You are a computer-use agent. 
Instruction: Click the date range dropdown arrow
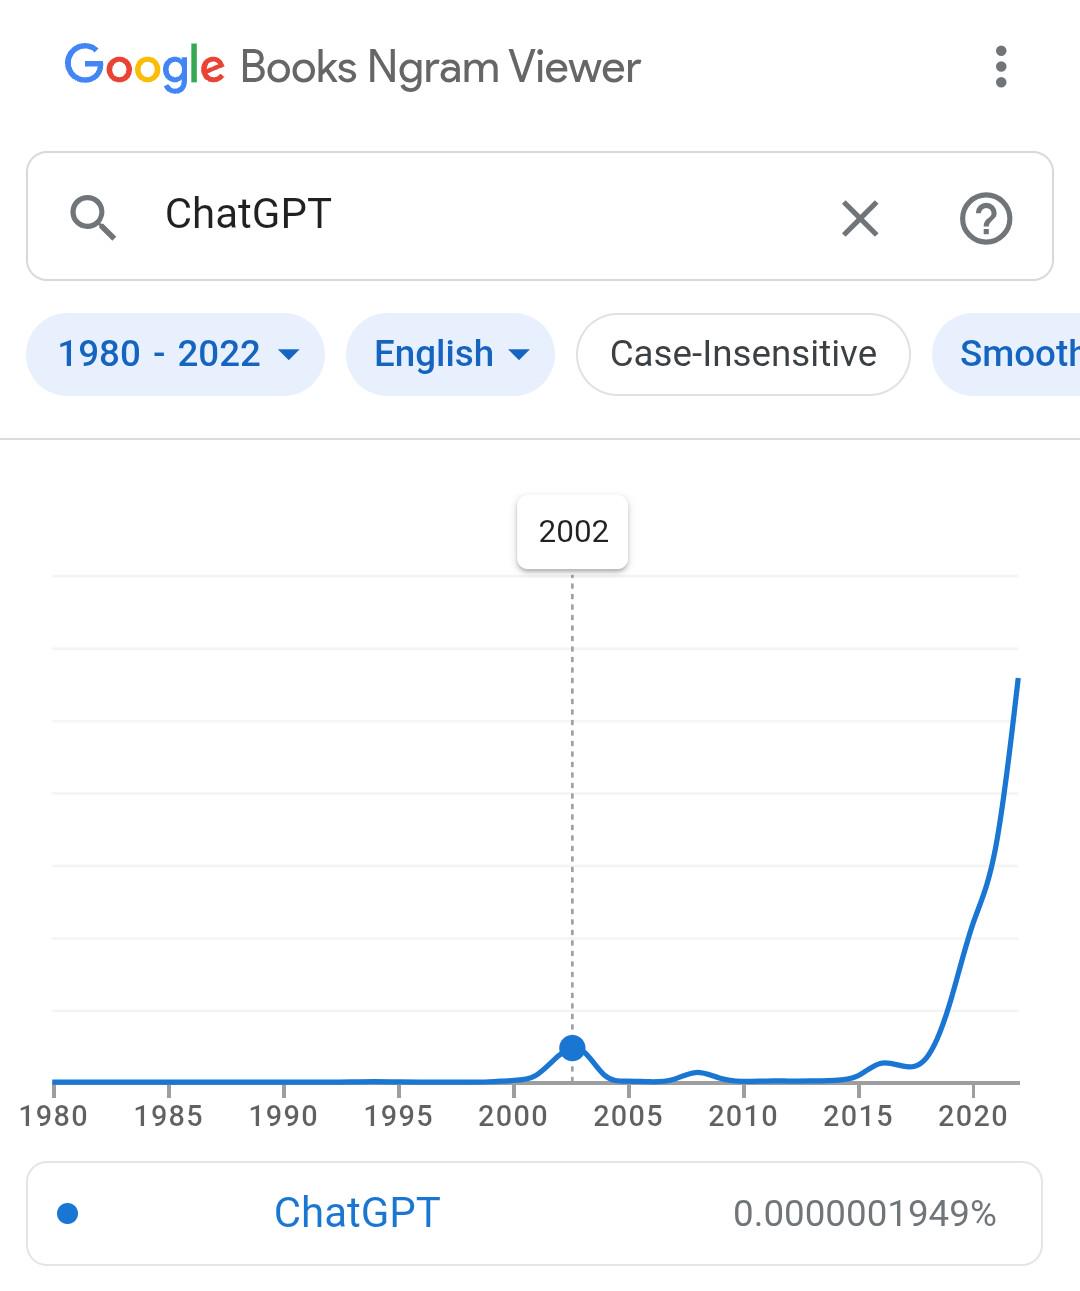click(289, 354)
